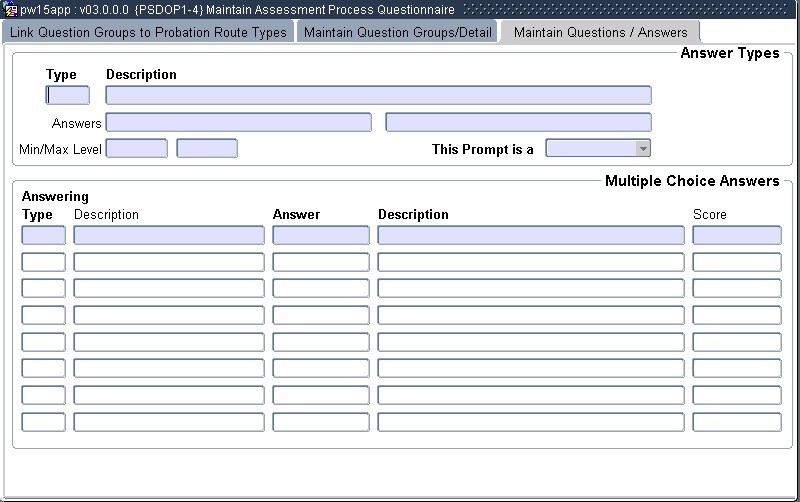The image size is (800, 502).
Task: Click first row answer Description field
Action: pyautogui.click(x=531, y=236)
